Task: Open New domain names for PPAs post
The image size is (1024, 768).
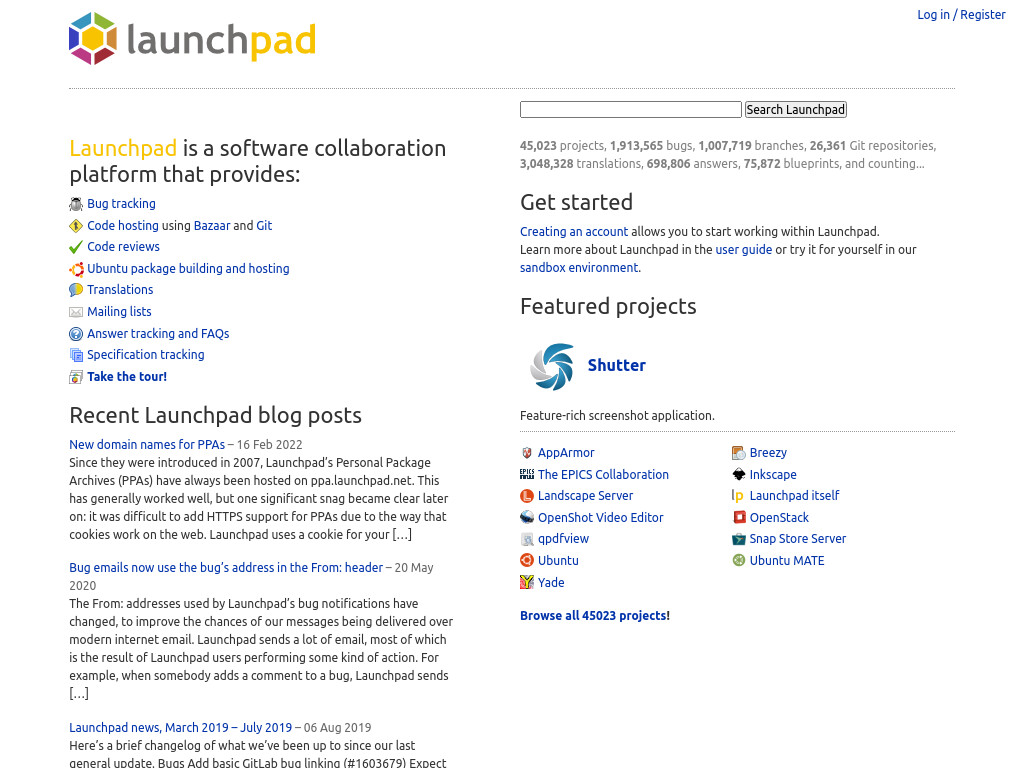Action: point(147,445)
